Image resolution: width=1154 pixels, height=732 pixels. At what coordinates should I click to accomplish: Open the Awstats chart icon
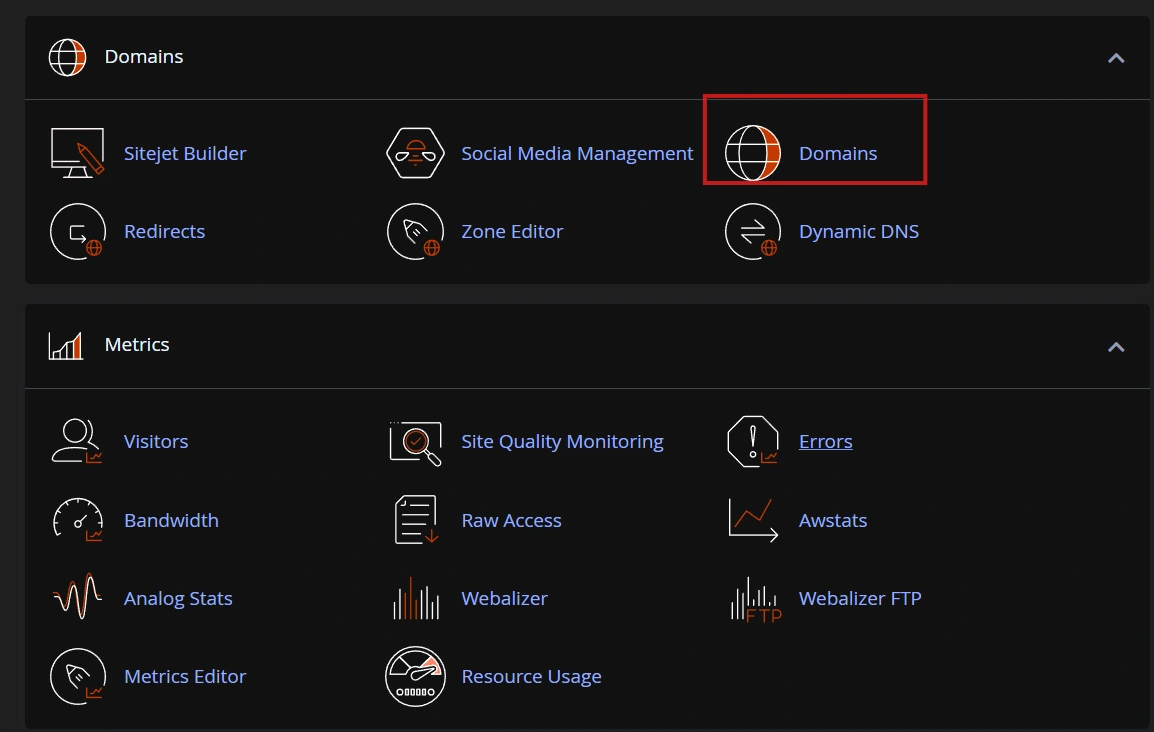[752, 520]
